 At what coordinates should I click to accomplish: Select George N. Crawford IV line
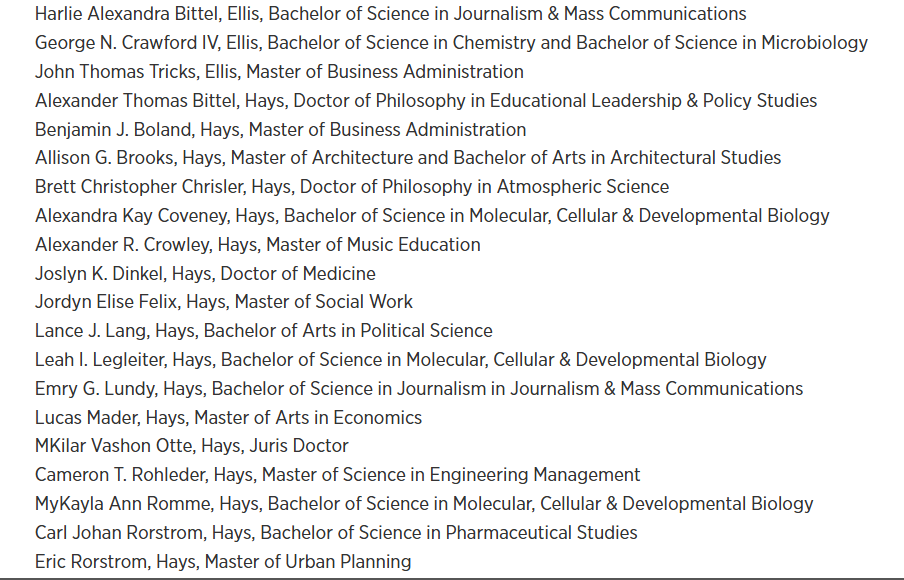[451, 42]
